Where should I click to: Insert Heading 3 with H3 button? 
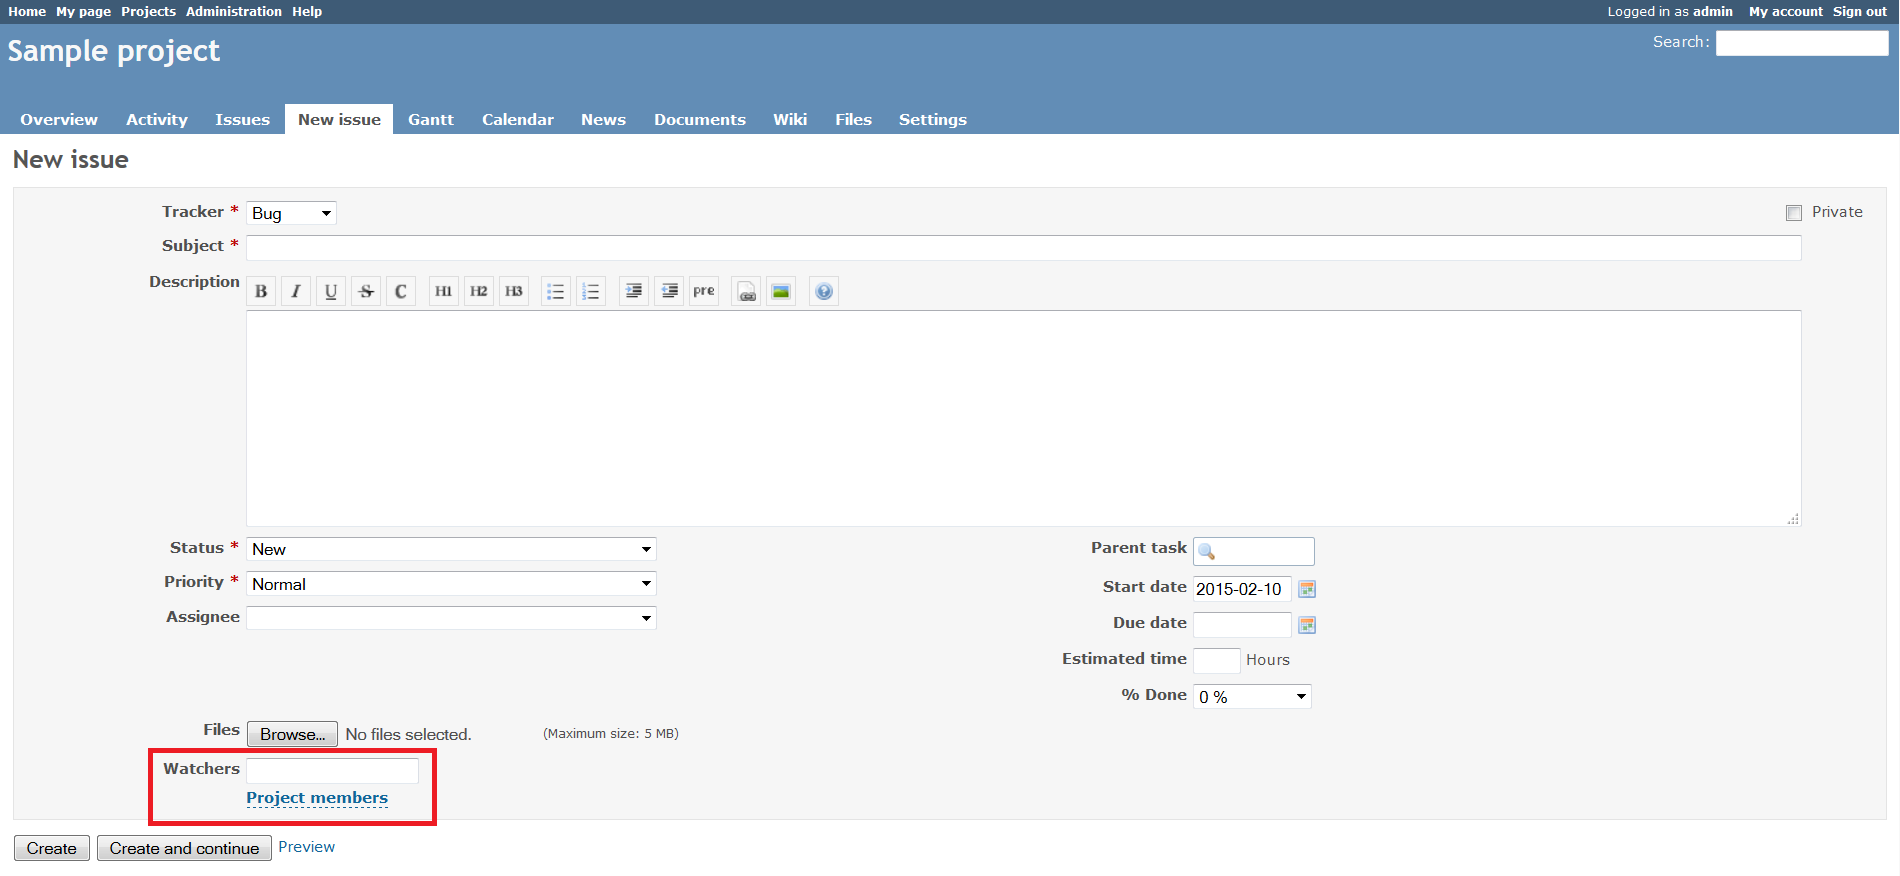coord(514,291)
